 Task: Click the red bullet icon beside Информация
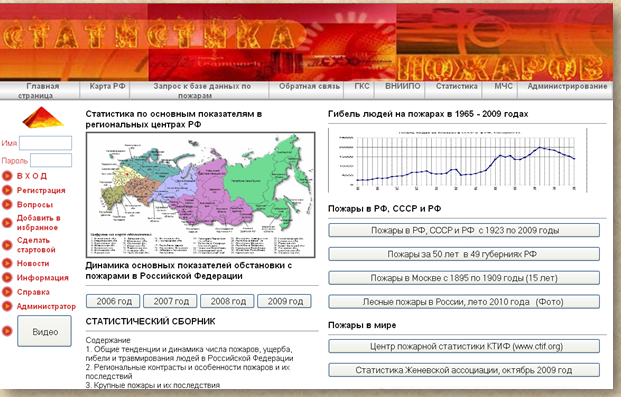click(7, 277)
